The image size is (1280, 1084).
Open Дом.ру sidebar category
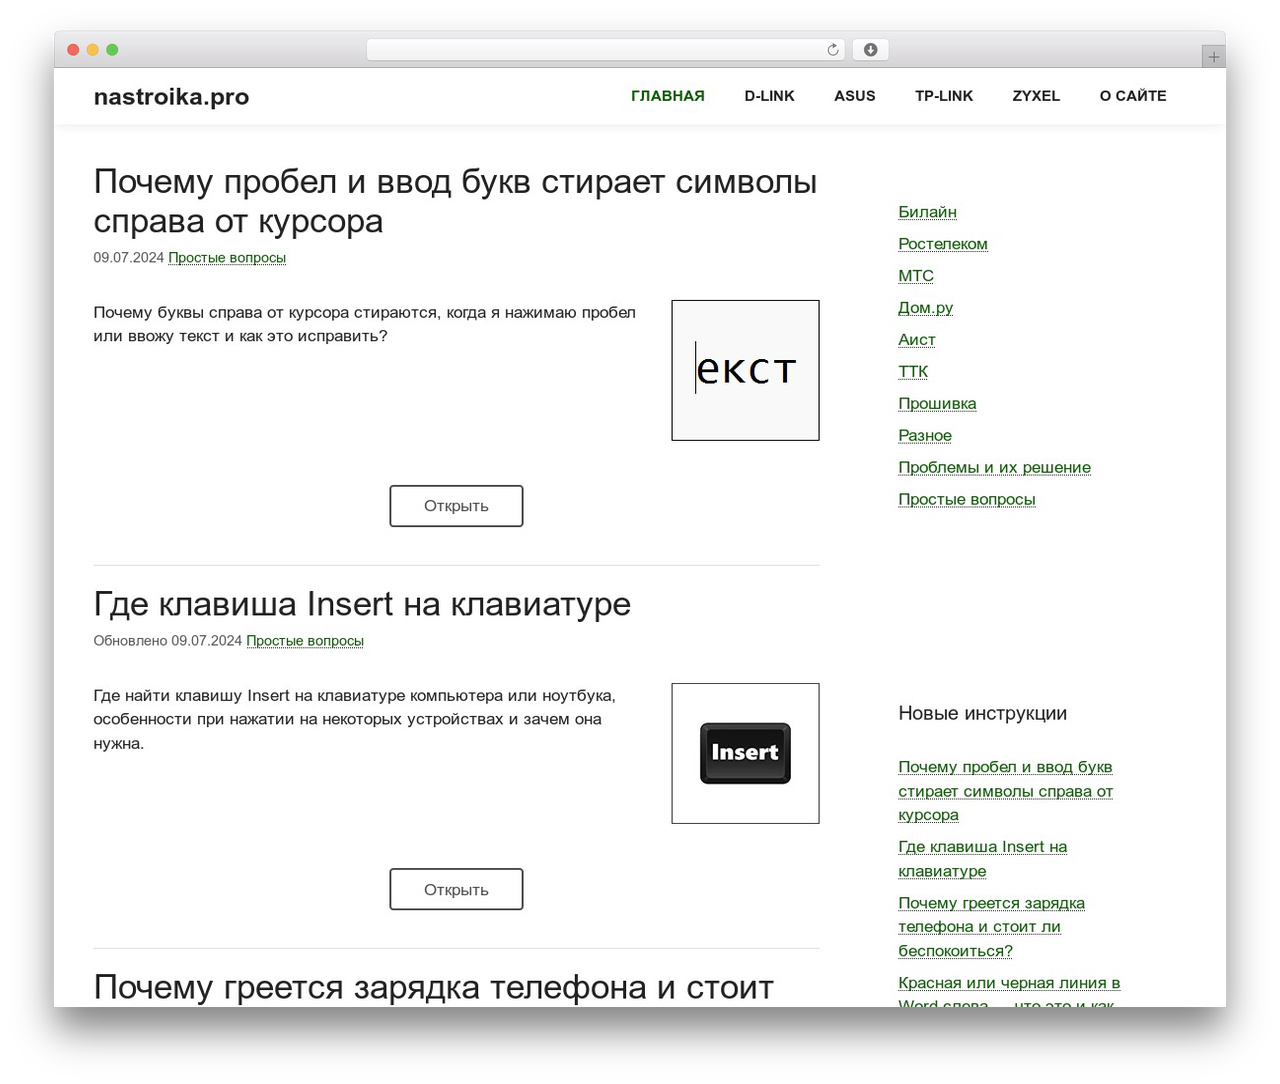925,308
